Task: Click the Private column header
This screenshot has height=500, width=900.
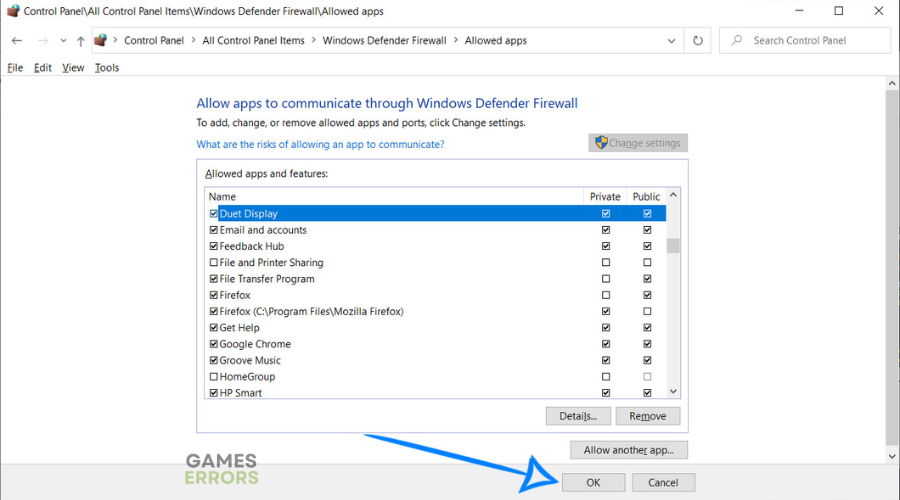Action: point(605,196)
